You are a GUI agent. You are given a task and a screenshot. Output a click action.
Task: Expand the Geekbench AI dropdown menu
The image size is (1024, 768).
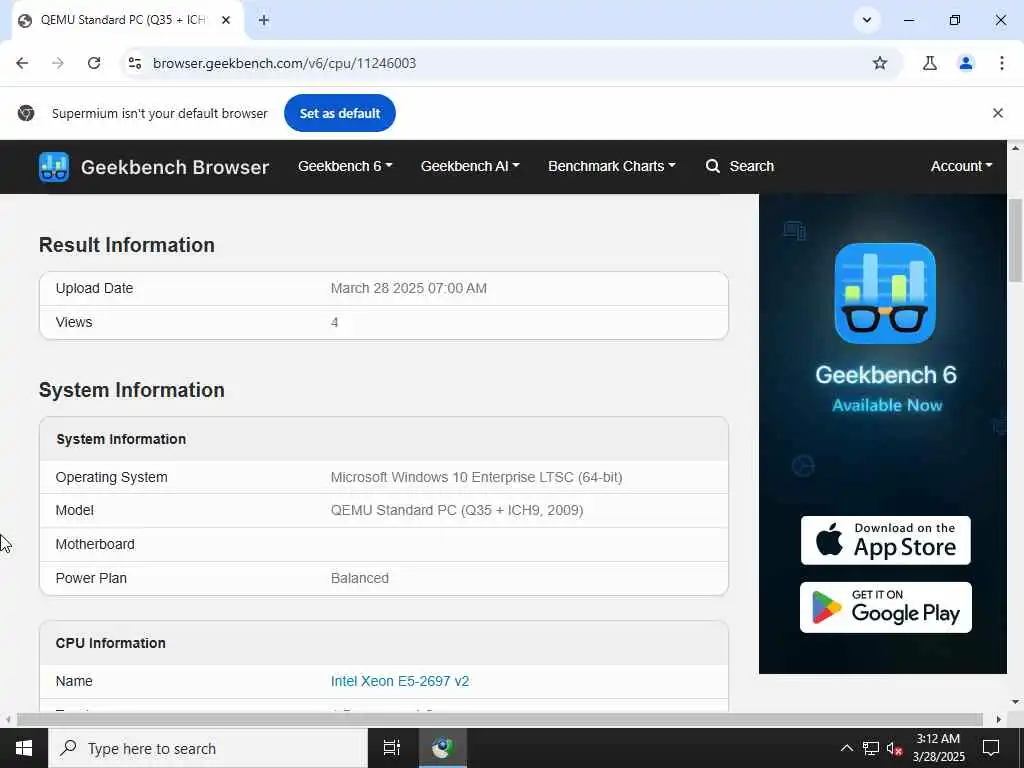pos(470,166)
